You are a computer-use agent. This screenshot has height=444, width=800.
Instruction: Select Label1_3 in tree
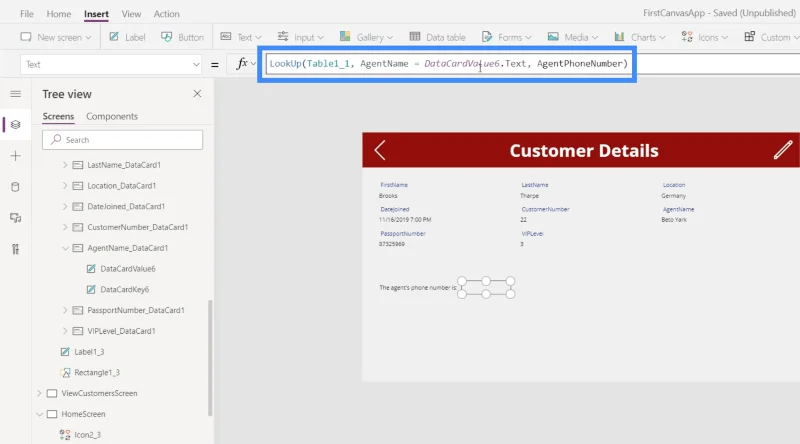[x=89, y=352]
